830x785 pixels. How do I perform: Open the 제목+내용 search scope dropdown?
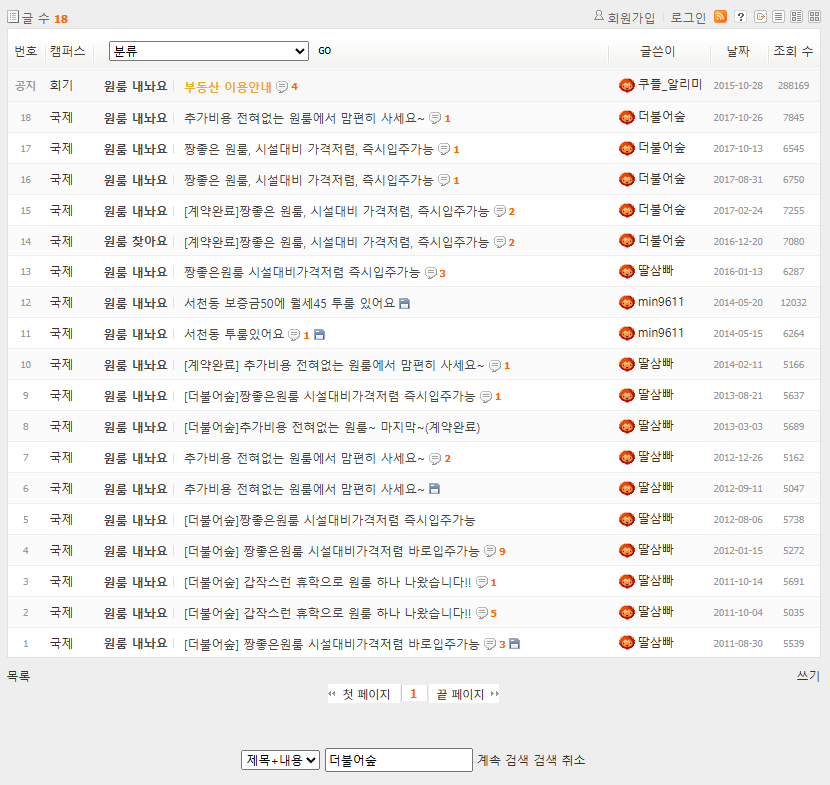pyautogui.click(x=280, y=759)
